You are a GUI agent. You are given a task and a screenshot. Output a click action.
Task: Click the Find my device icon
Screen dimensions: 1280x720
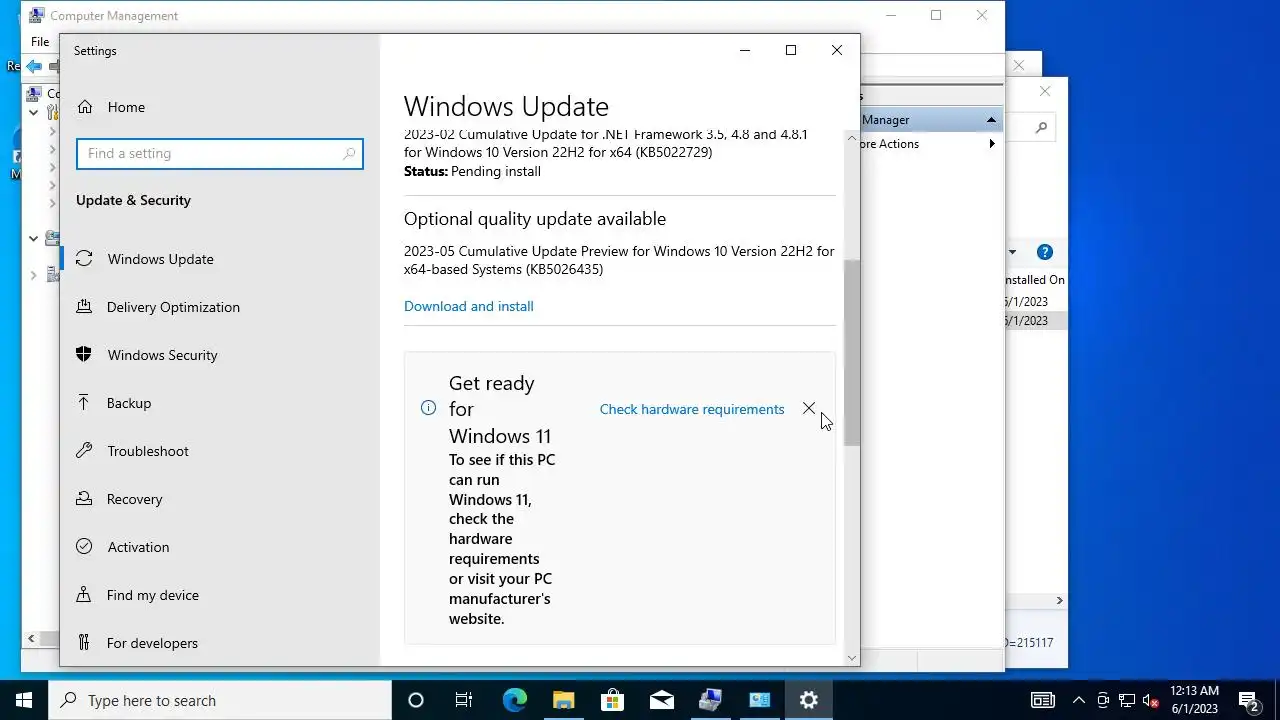point(85,595)
